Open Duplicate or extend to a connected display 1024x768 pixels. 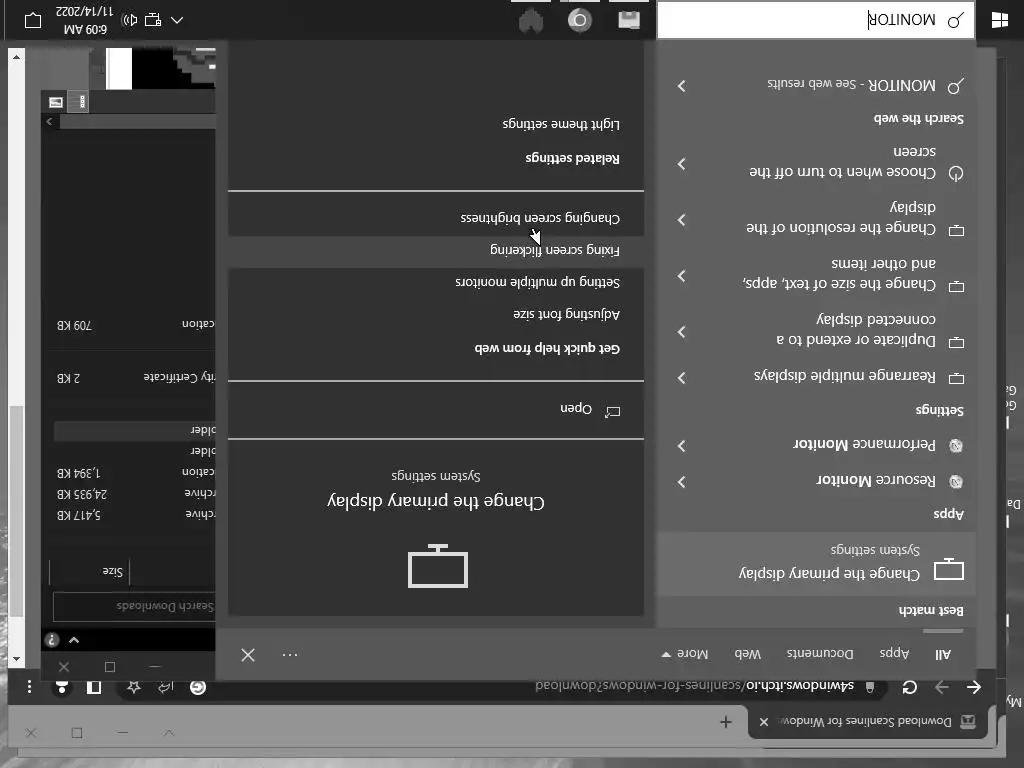(856, 330)
